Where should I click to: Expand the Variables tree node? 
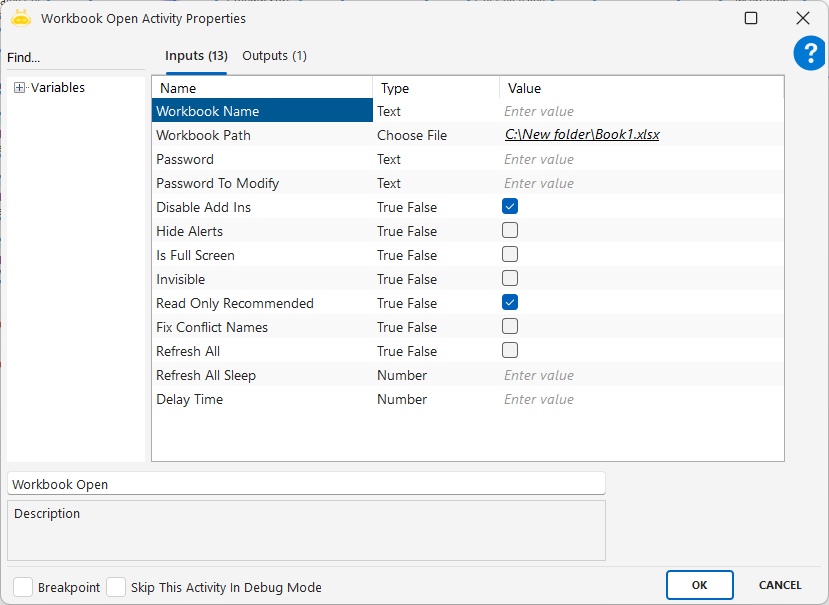click(20, 88)
